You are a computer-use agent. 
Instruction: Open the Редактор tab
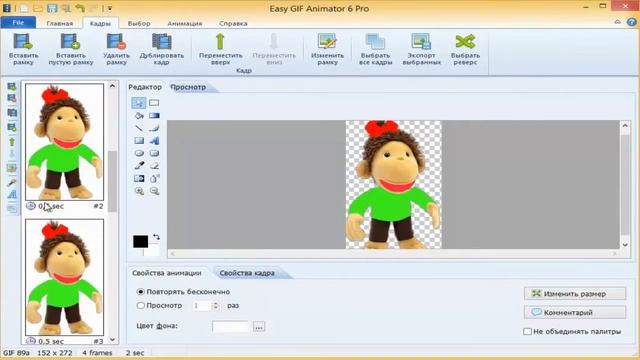[145, 87]
